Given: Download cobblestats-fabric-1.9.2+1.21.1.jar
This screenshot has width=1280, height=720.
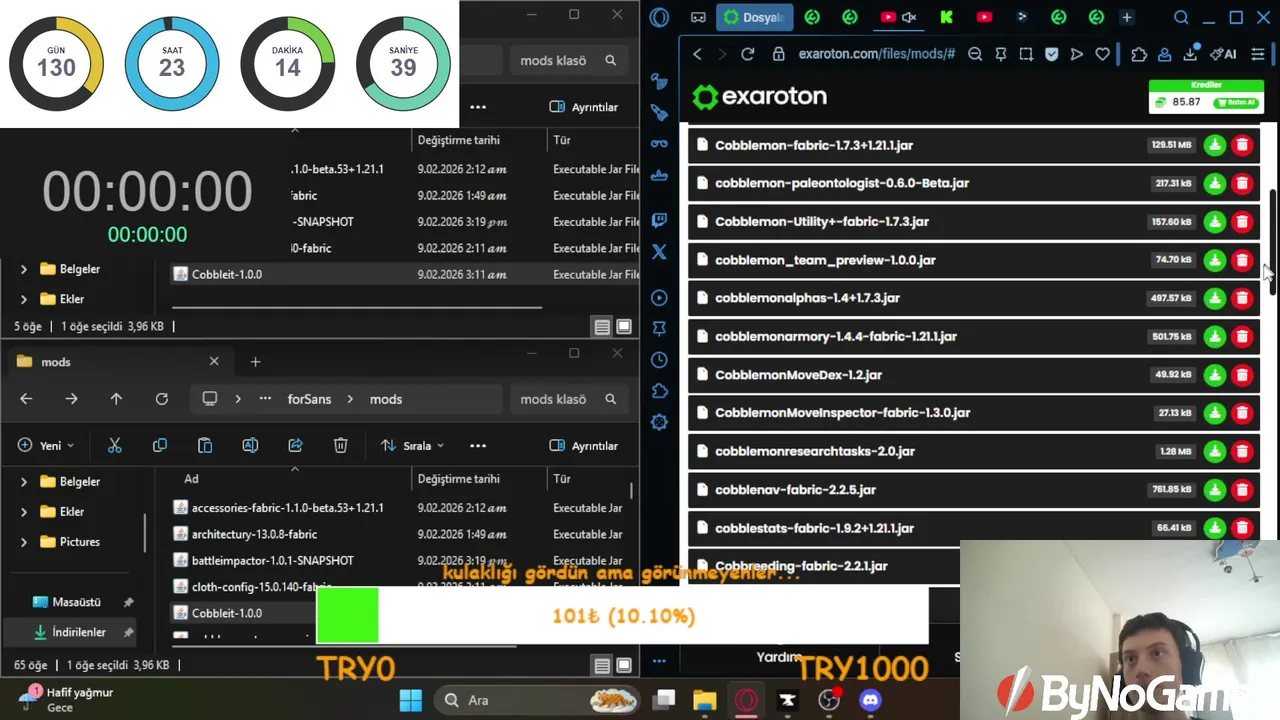Looking at the screenshot, I should [x=1214, y=528].
